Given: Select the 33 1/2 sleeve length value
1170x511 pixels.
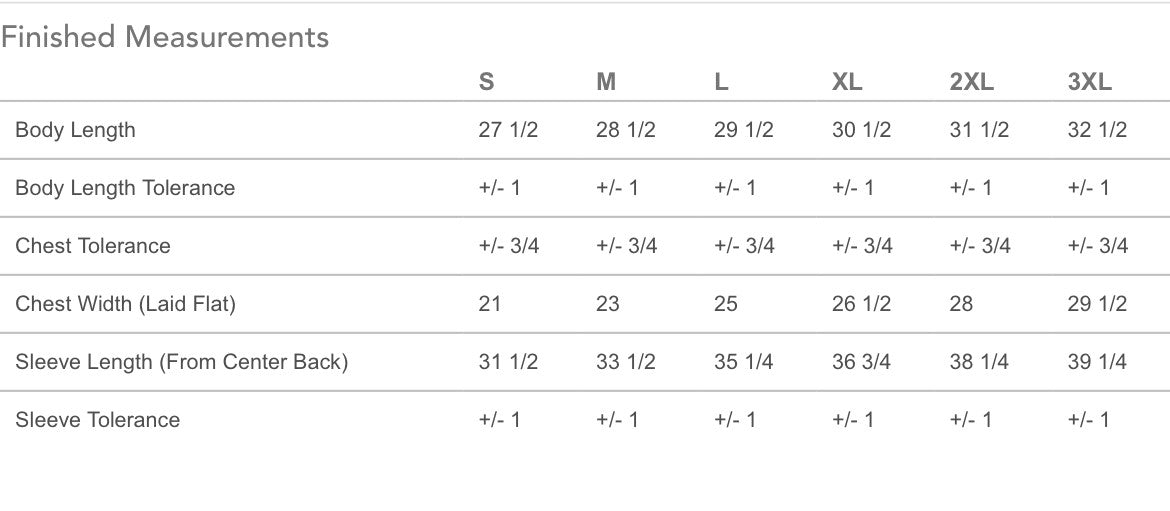Looking at the screenshot, I should click(626, 362).
